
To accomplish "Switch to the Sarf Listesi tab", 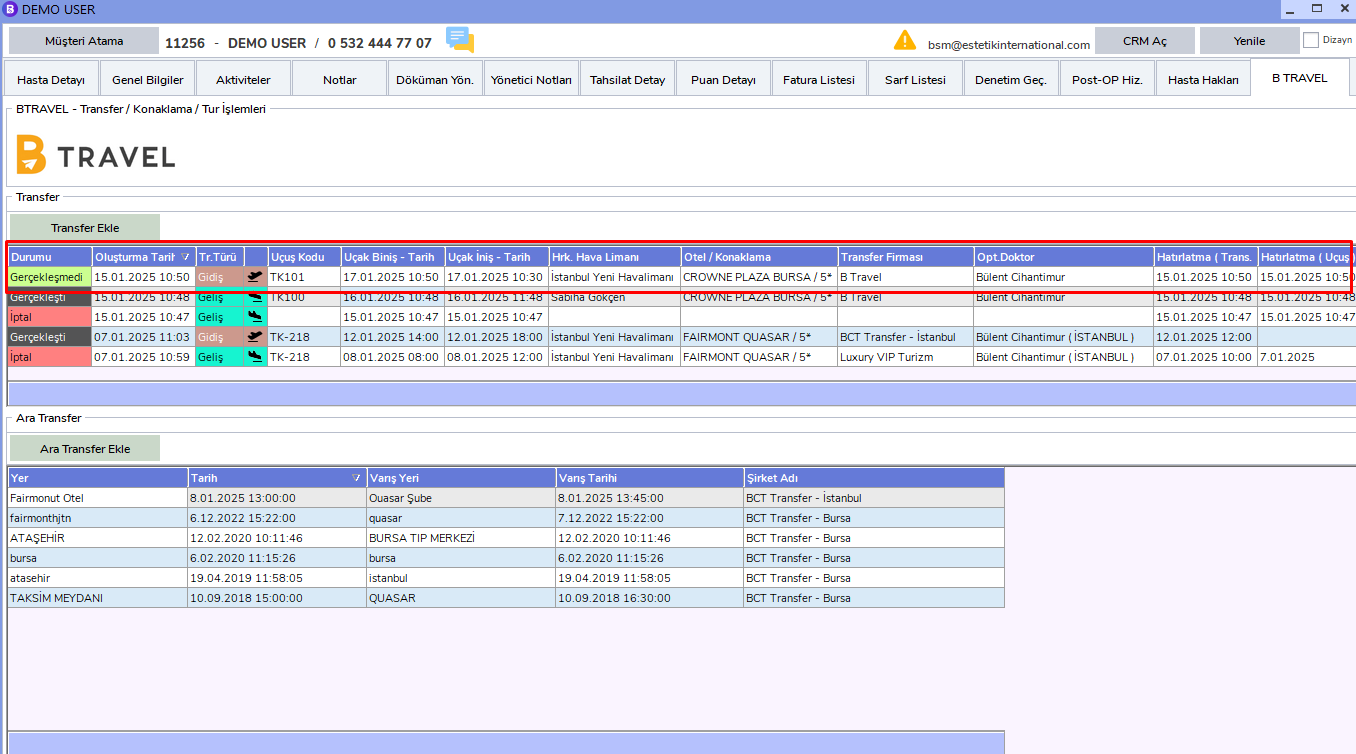I will [915, 79].
